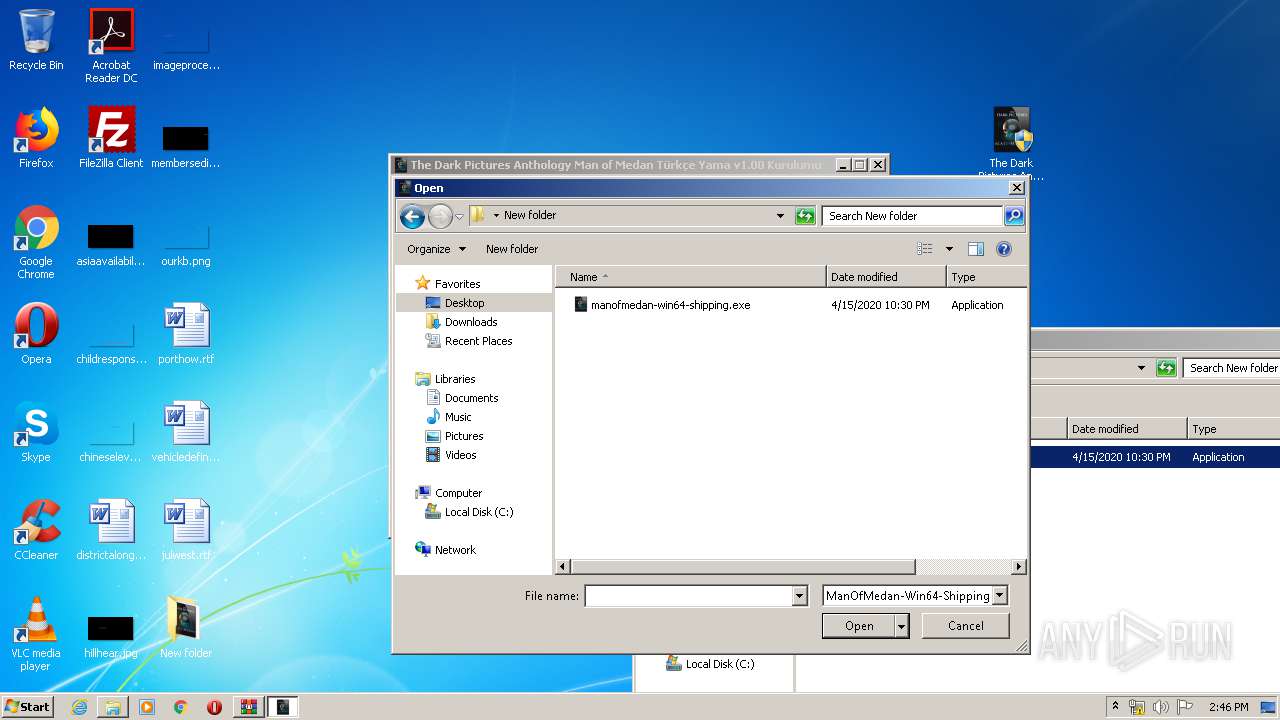This screenshot has width=1280, height=720.
Task: Close the Open dialog
Action: [x=1017, y=188]
